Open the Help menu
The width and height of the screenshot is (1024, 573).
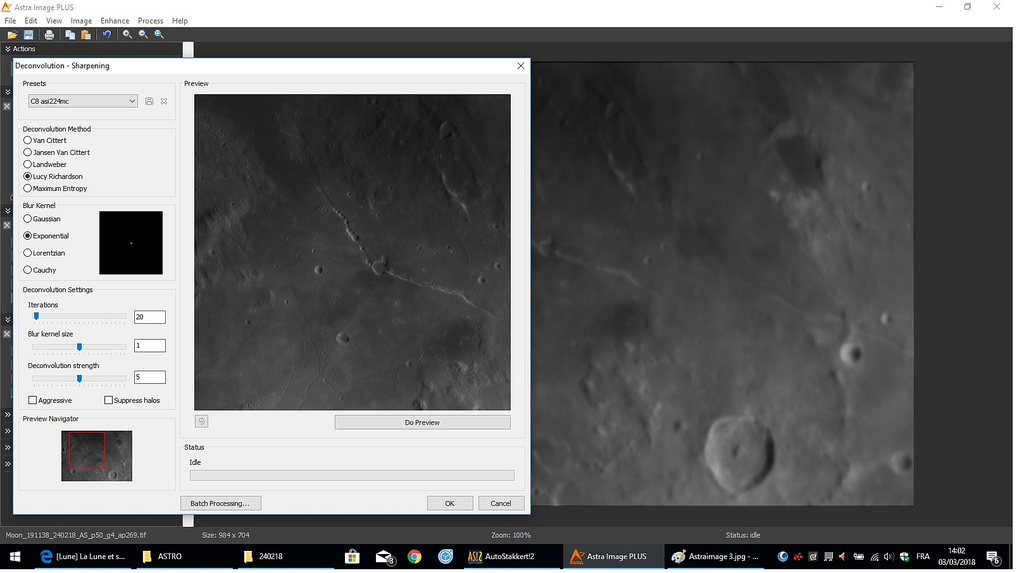coord(180,21)
